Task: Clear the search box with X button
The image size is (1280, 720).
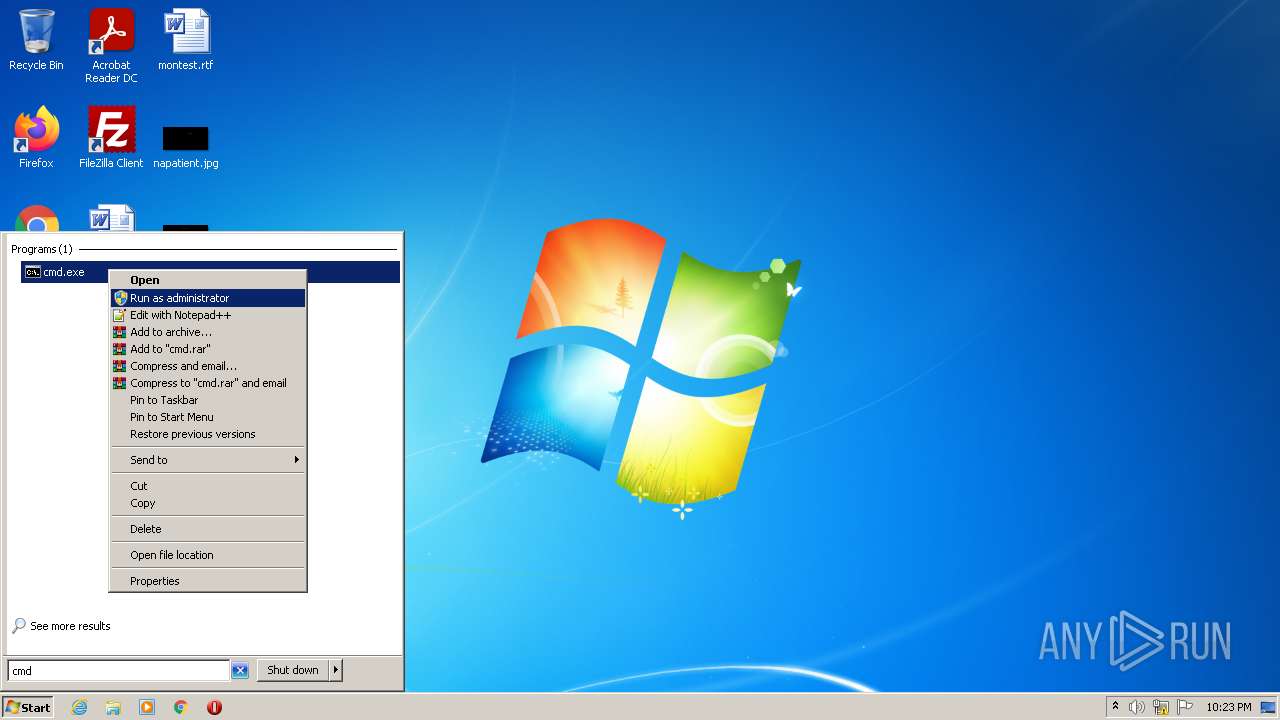Action: [x=240, y=671]
